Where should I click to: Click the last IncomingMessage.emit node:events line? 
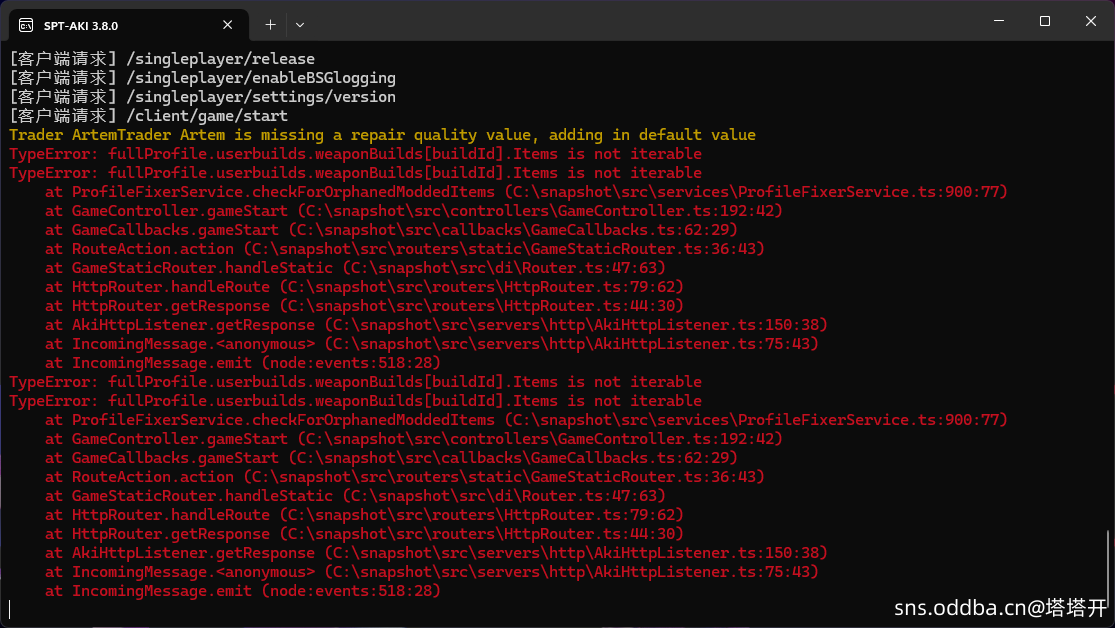click(242, 591)
